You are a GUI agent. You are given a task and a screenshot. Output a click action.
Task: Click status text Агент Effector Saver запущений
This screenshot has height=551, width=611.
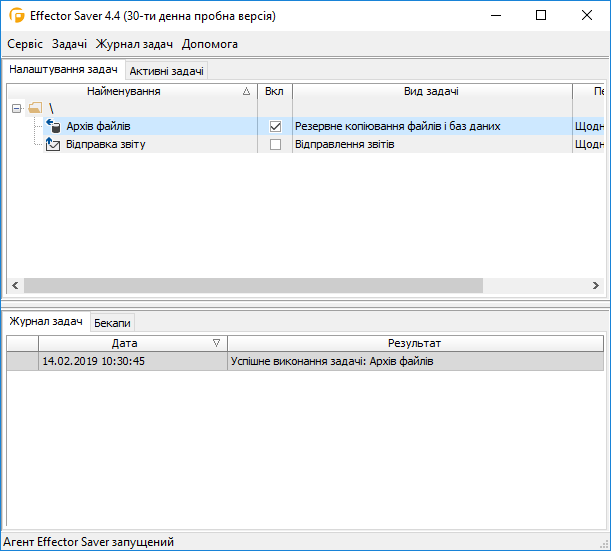88,542
